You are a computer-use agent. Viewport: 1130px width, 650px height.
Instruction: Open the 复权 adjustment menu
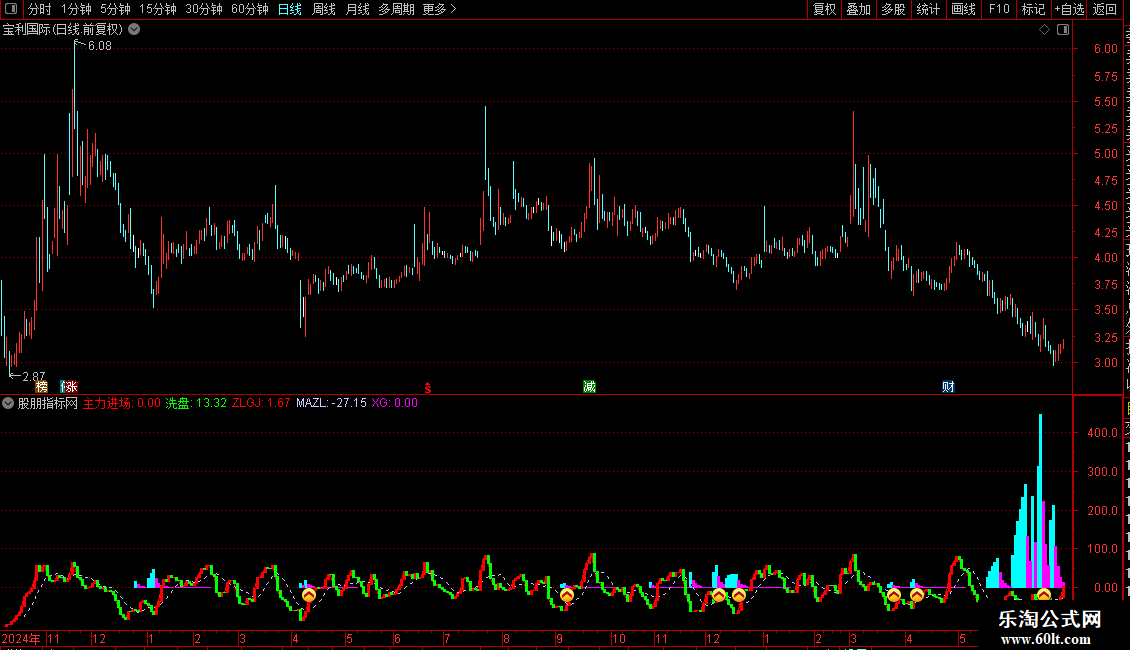point(824,9)
